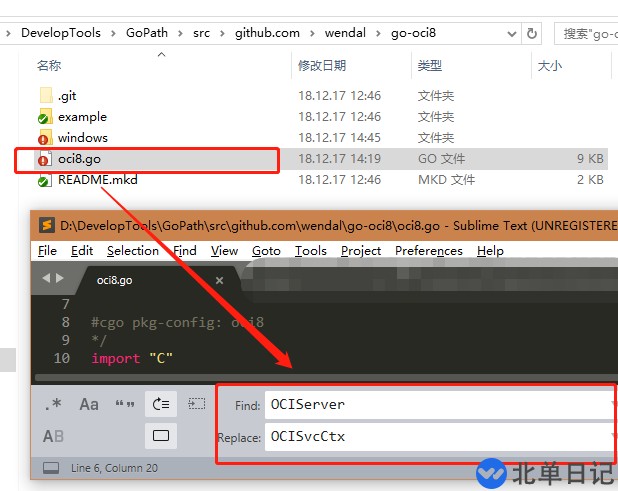Screen dimensions: 618x491
Task: Open the Edit menu
Action: pos(82,251)
